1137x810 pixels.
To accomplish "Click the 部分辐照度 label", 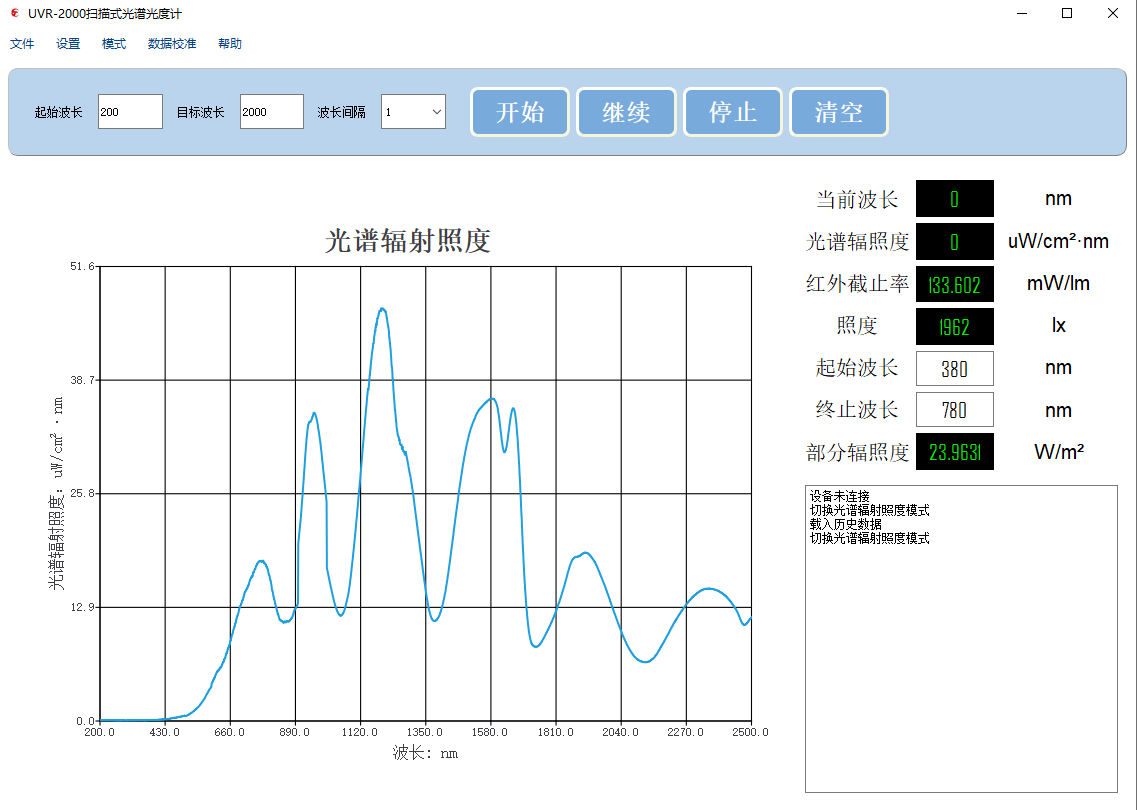I will pos(857,452).
